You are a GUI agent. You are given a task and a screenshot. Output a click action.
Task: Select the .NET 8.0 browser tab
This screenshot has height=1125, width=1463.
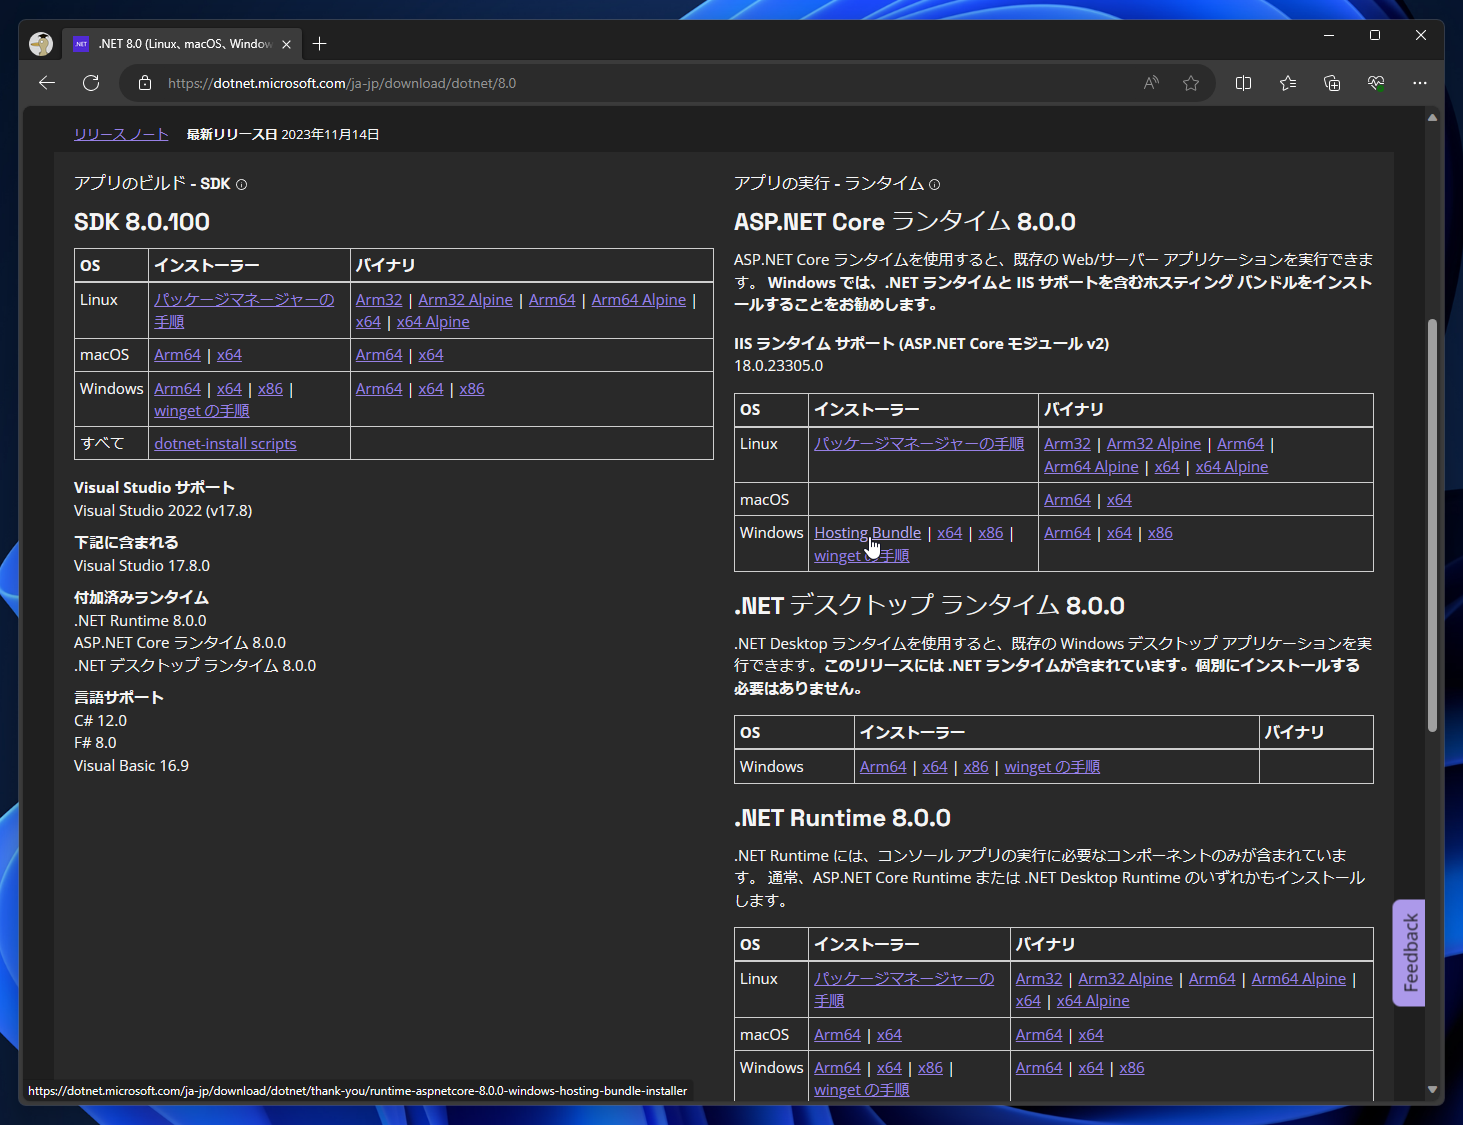pos(180,44)
